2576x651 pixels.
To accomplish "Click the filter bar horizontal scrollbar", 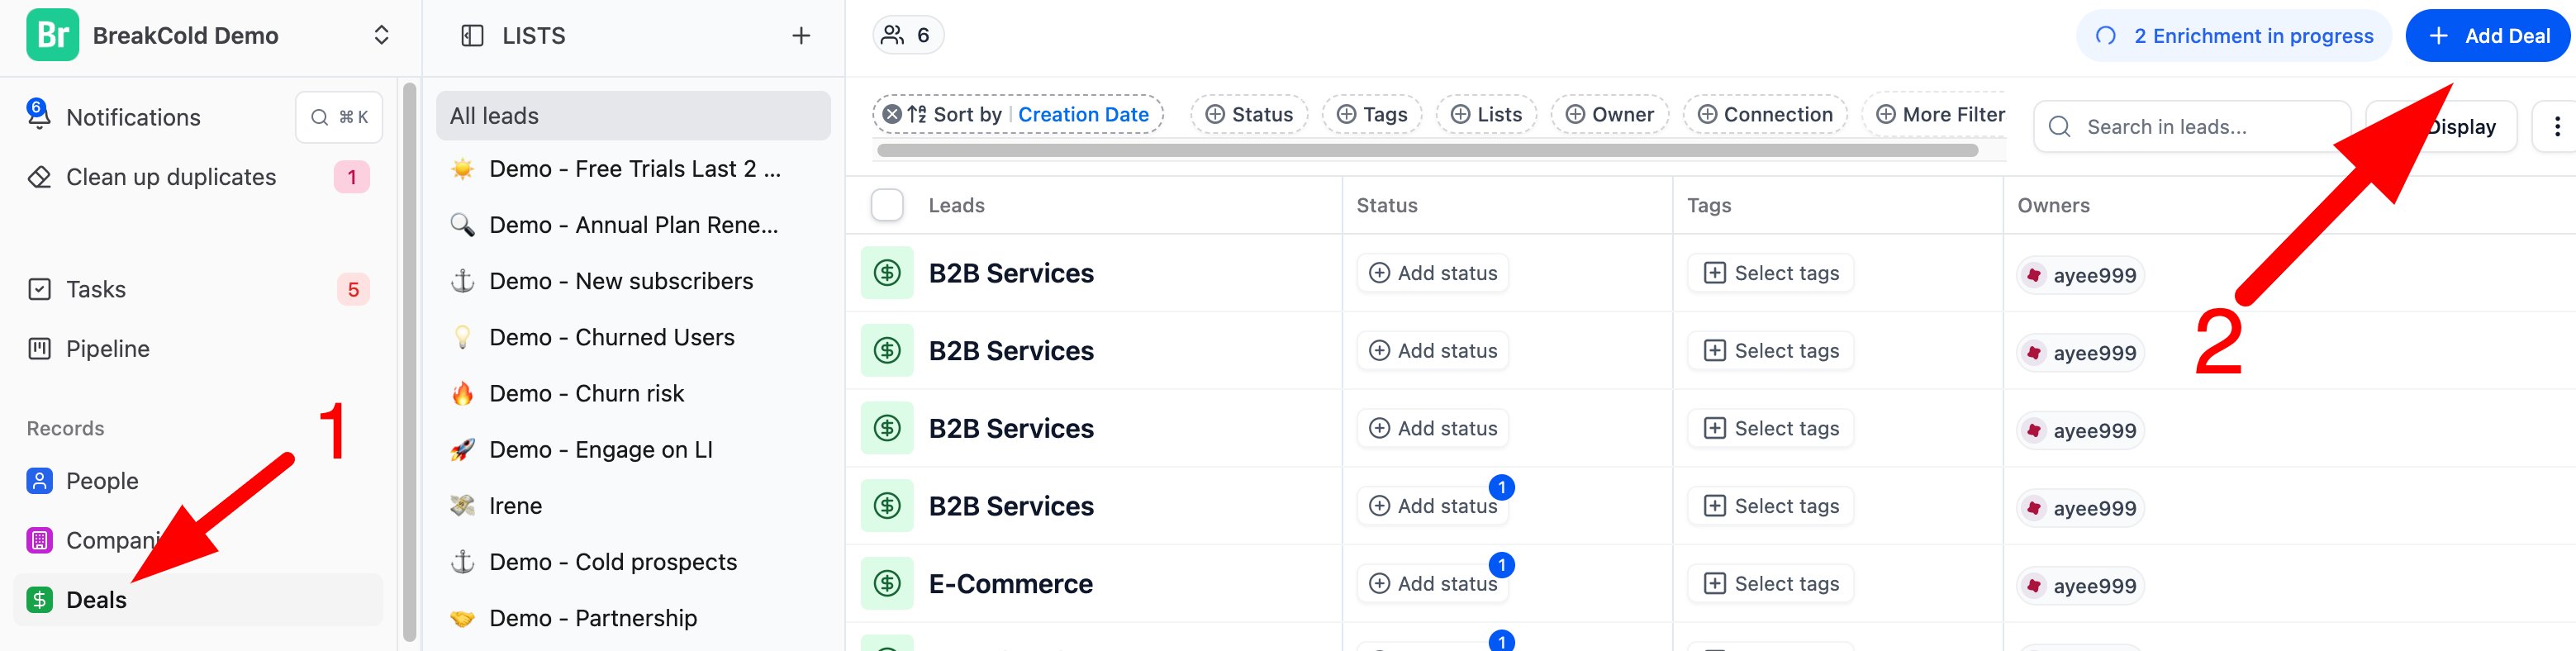I will coord(1427,151).
